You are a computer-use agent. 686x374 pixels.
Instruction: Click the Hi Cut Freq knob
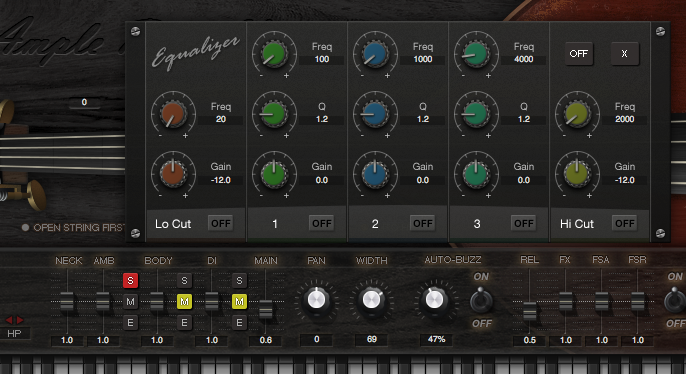(x=578, y=113)
